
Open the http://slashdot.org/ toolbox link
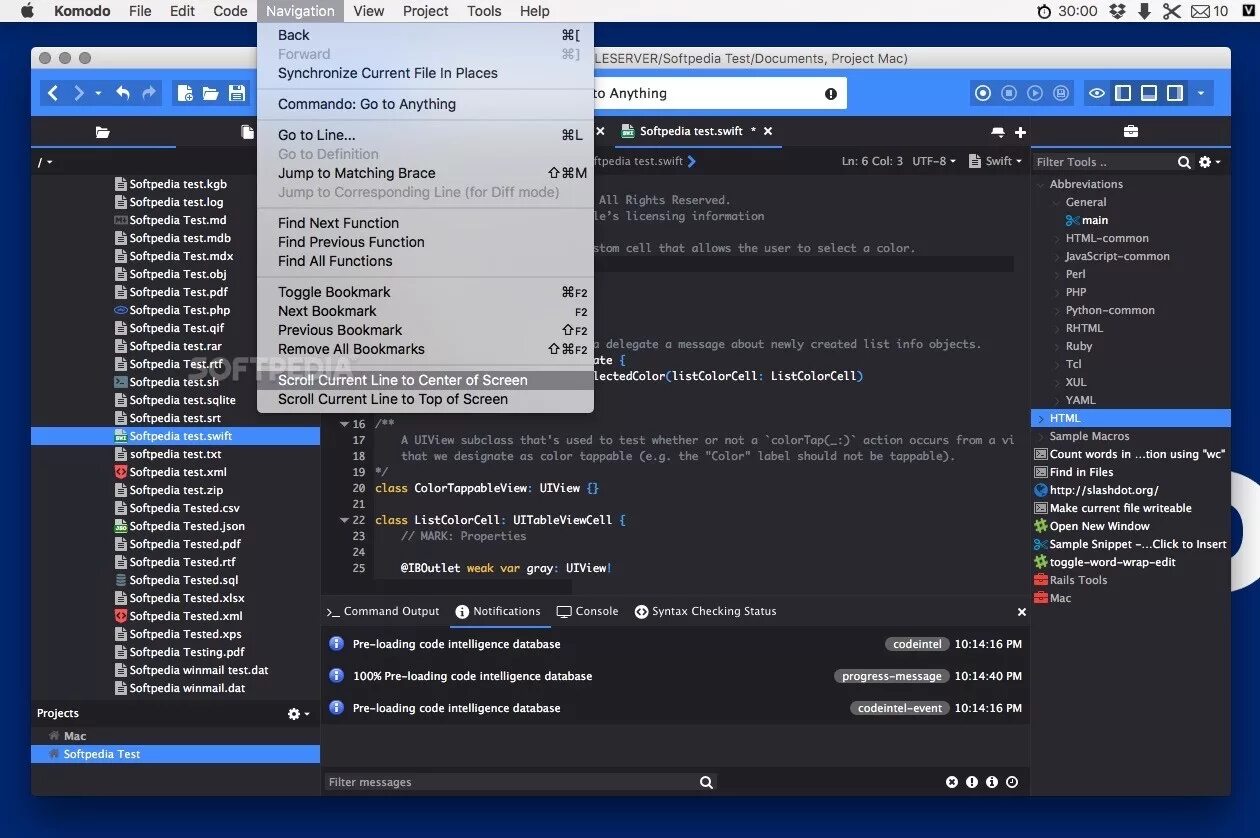tap(1104, 490)
